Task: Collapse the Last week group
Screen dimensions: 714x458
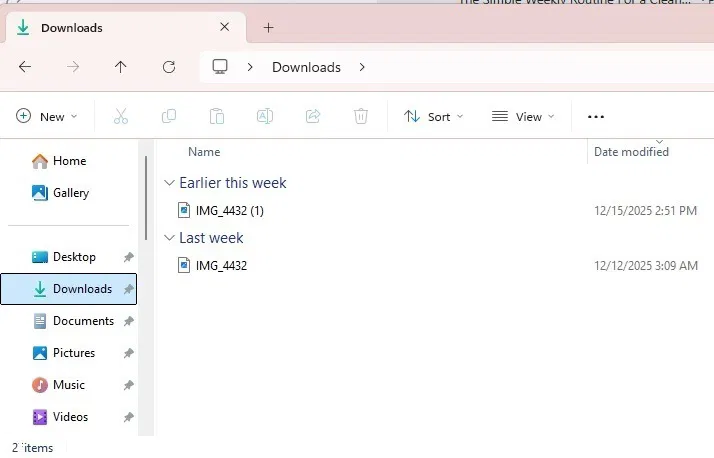Action: tap(169, 238)
